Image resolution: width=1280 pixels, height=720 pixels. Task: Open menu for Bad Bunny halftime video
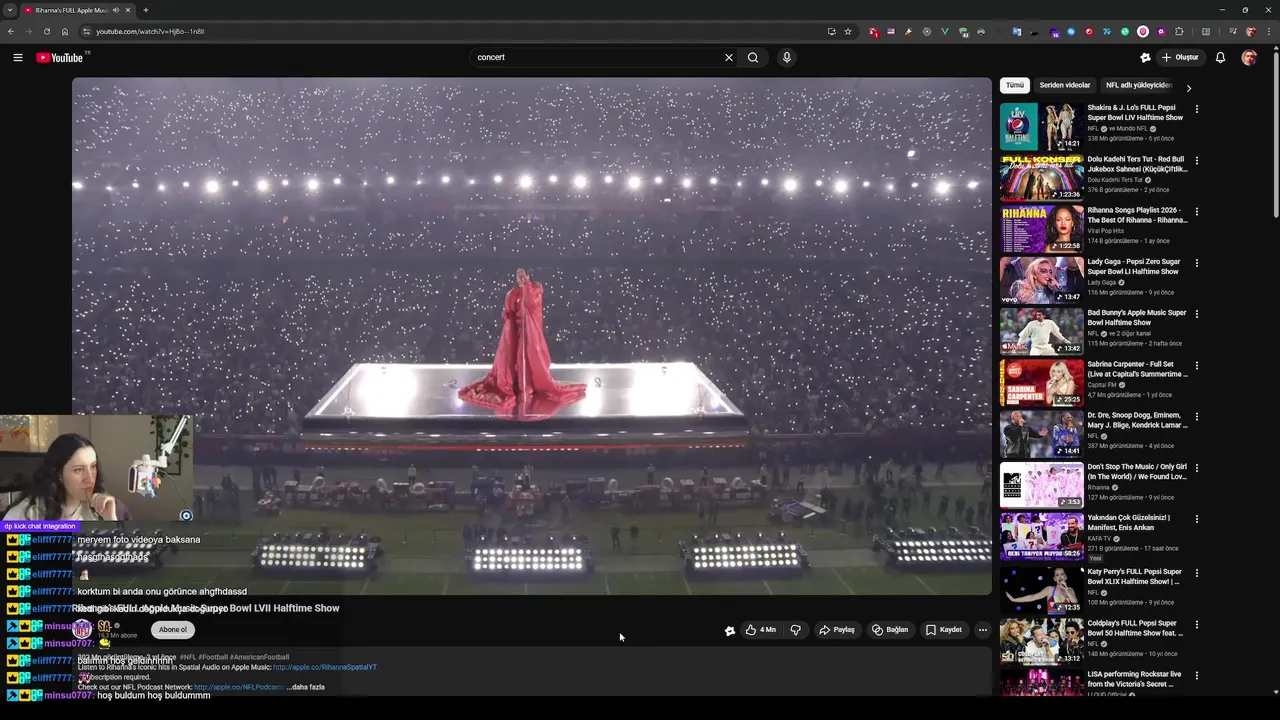tap(1197, 314)
